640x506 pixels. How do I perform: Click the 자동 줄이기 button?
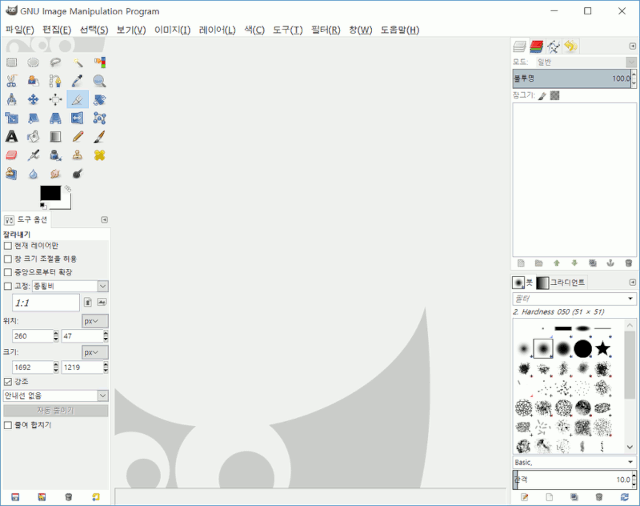tap(55, 410)
